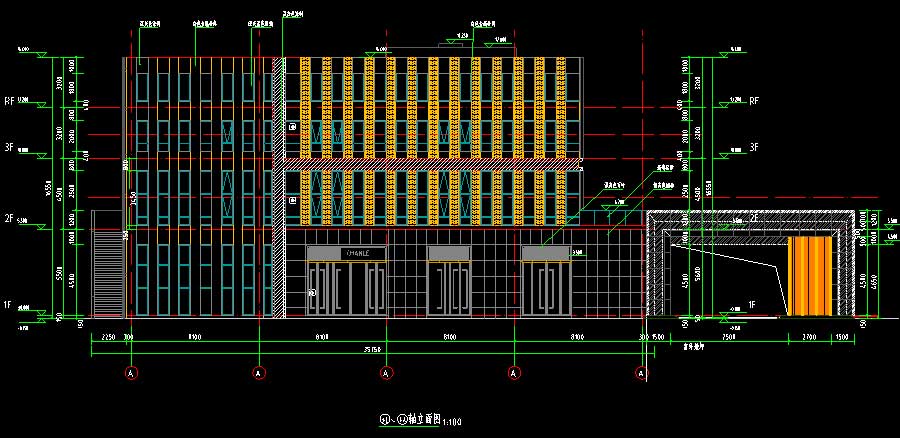The height and width of the screenshot is (438, 900).
Task: Select the orange gate door panel
Action: click(x=811, y=275)
